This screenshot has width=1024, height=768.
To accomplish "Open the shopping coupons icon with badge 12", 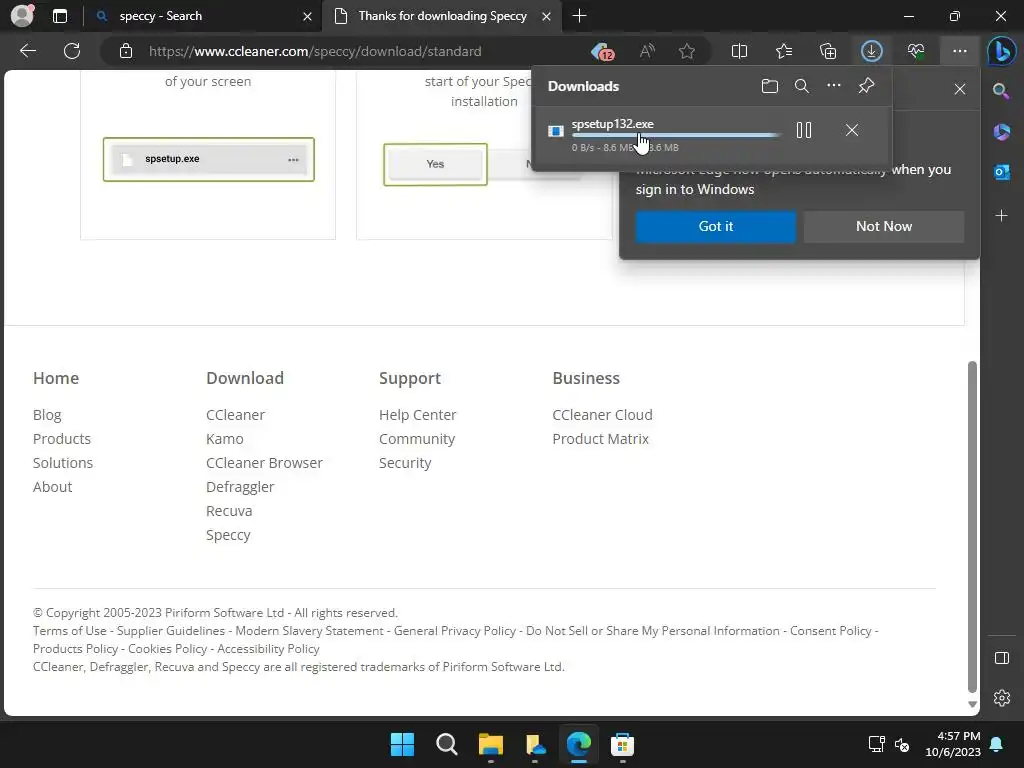I will 602,51.
